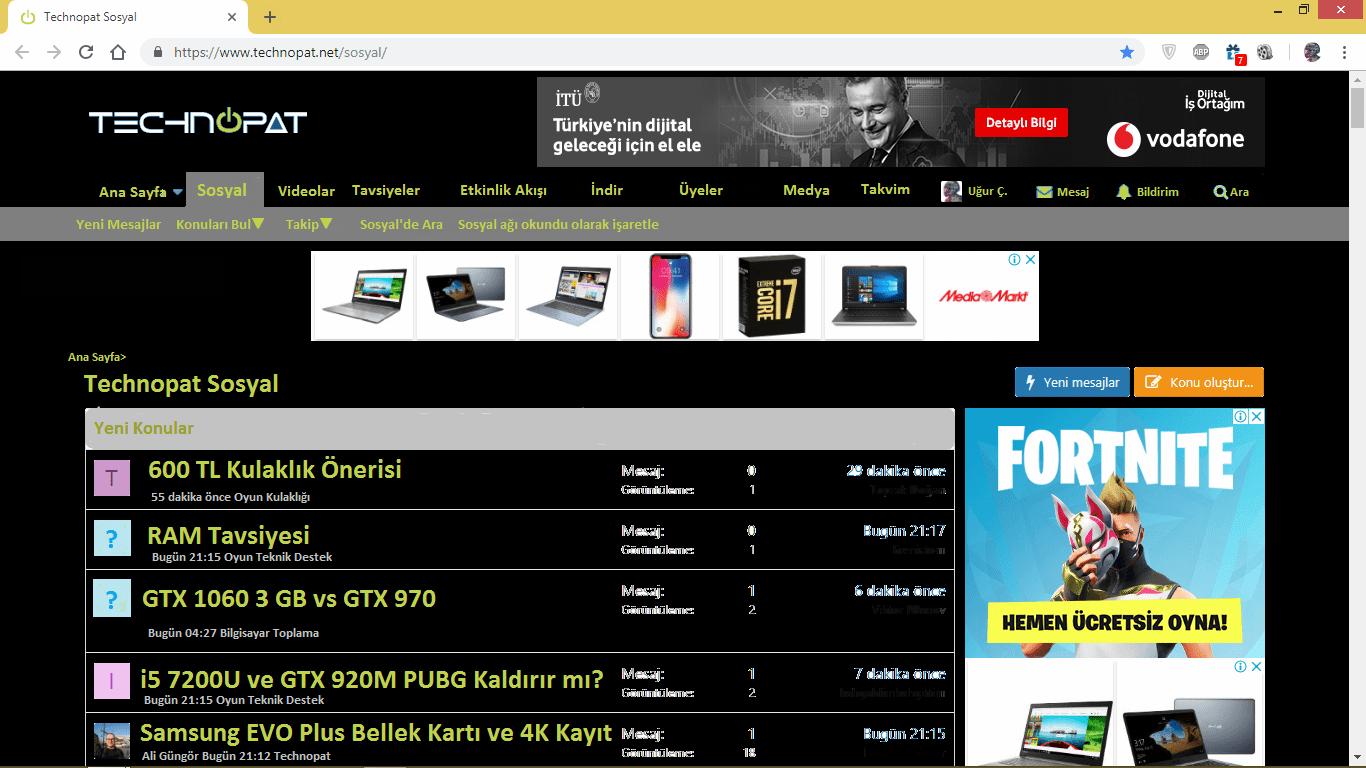Open the Takvim menu item
This screenshot has height=768, width=1366.
tap(885, 190)
